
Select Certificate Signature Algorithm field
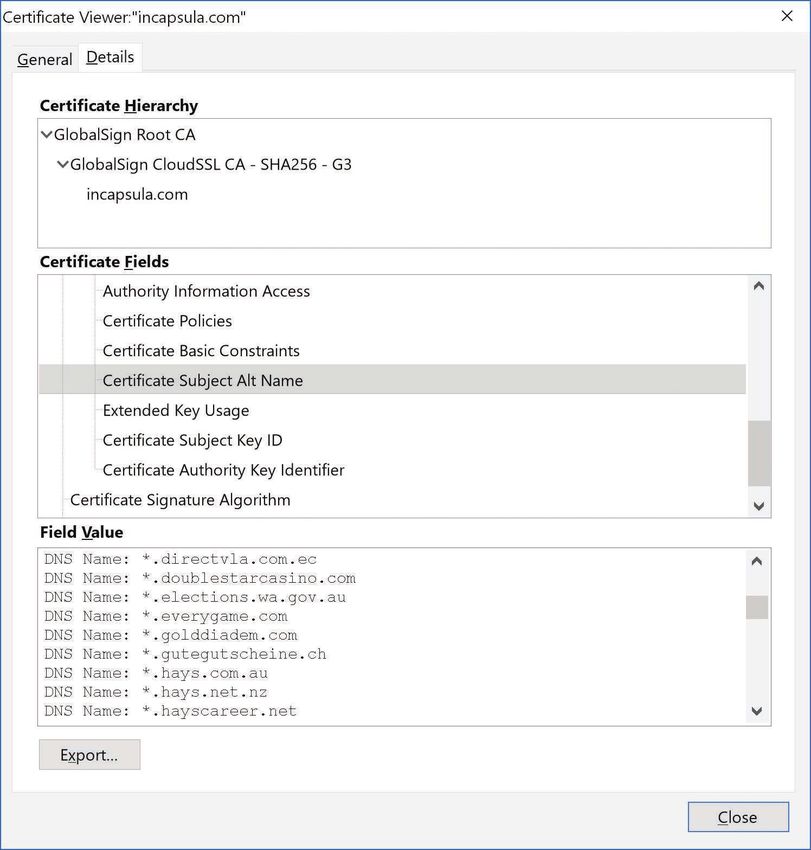click(x=180, y=500)
